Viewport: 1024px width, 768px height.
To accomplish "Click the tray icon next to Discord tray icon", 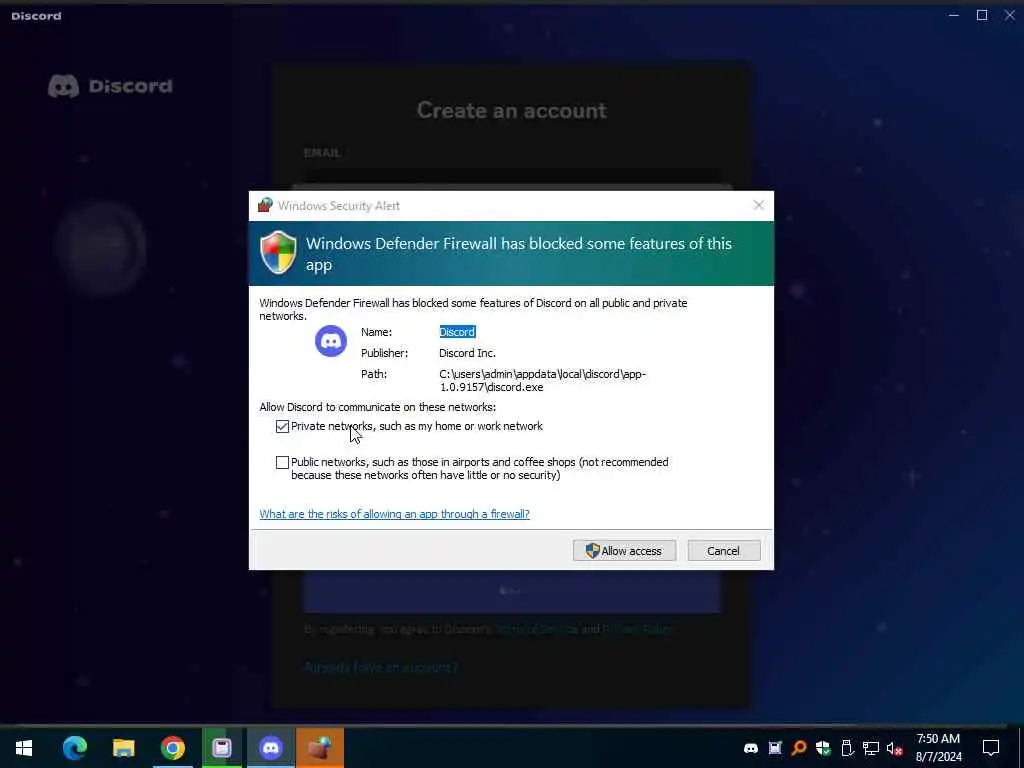I will (775, 748).
